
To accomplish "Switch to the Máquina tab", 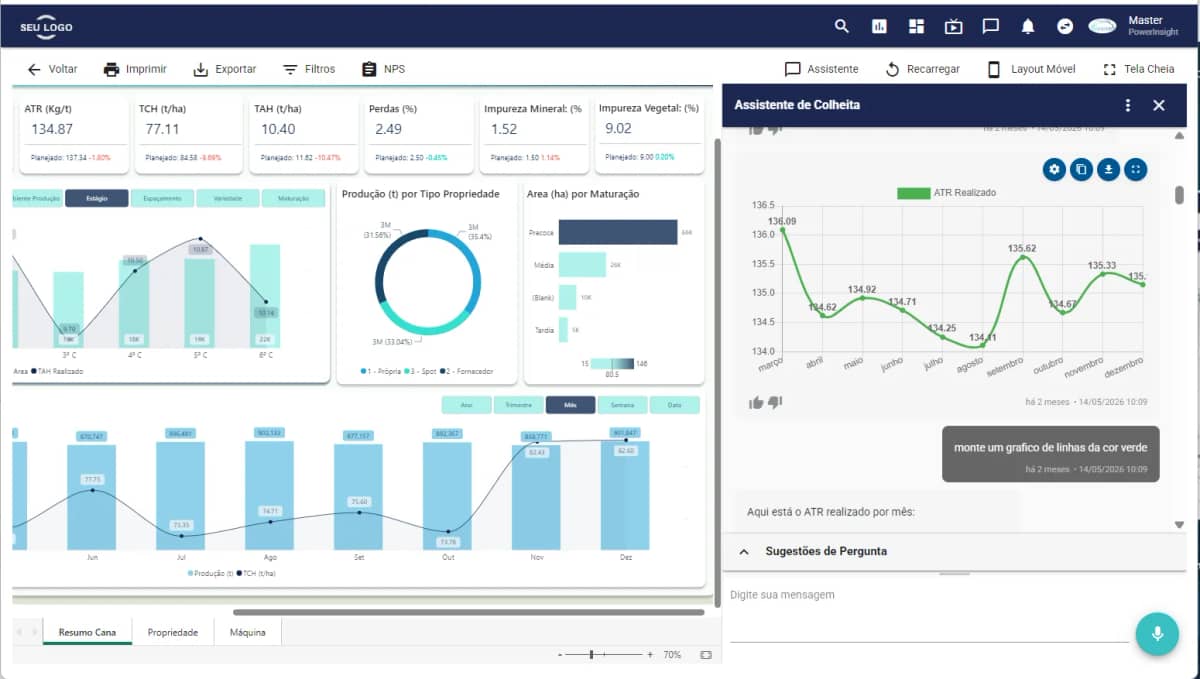I will click(248, 632).
